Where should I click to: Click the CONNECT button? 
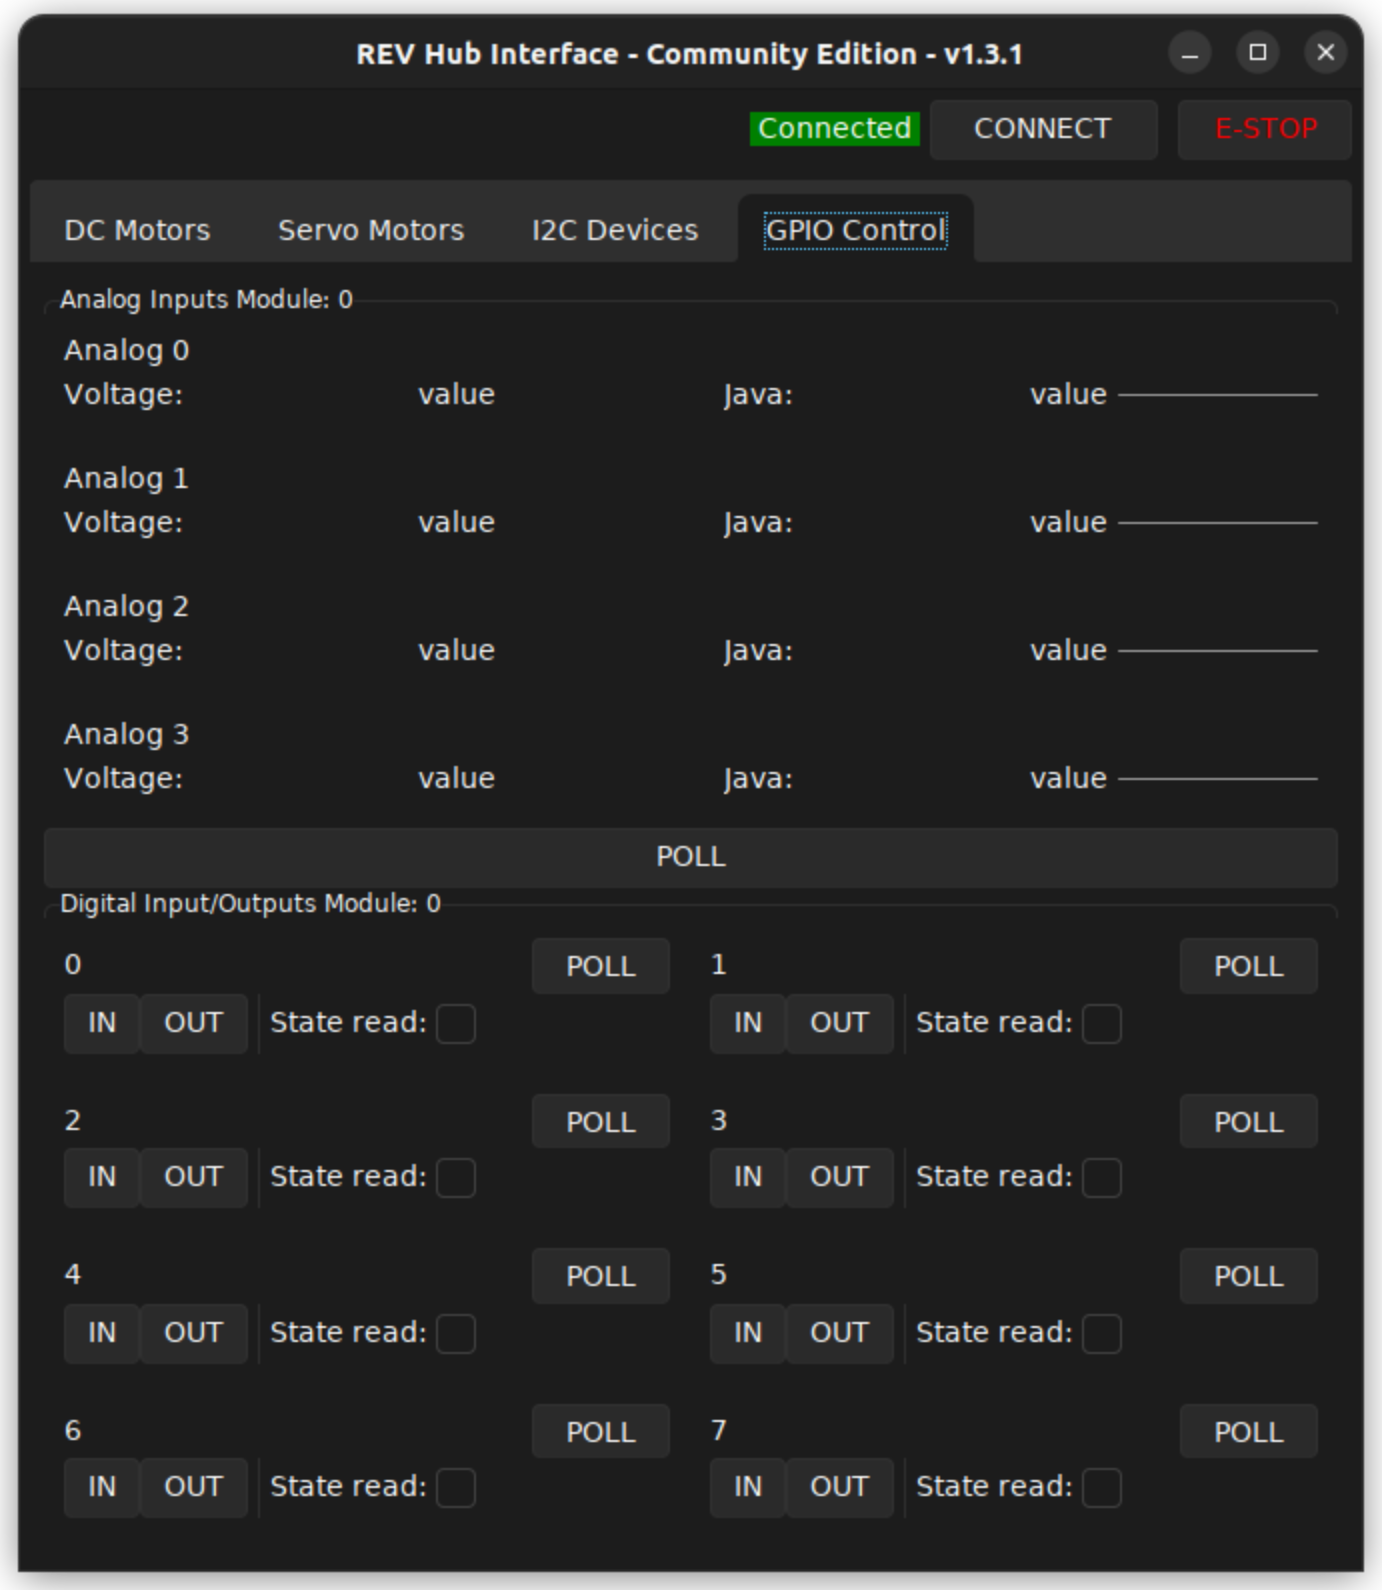pos(1043,129)
